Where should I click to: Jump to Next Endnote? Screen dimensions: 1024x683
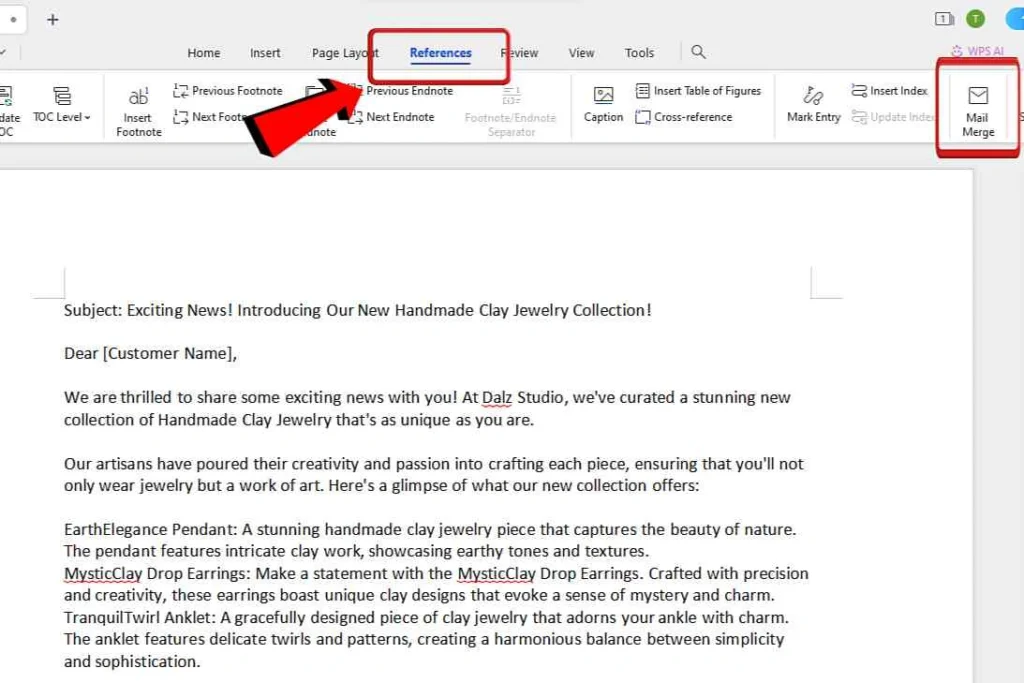(391, 117)
